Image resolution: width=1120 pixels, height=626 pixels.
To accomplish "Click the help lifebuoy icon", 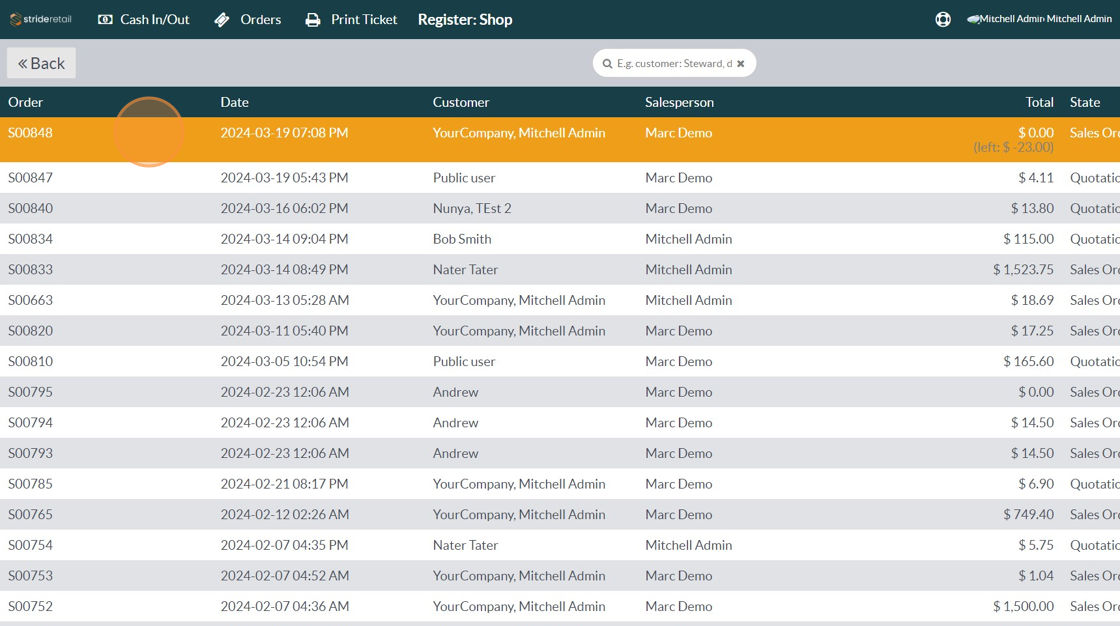I will click(943, 19).
